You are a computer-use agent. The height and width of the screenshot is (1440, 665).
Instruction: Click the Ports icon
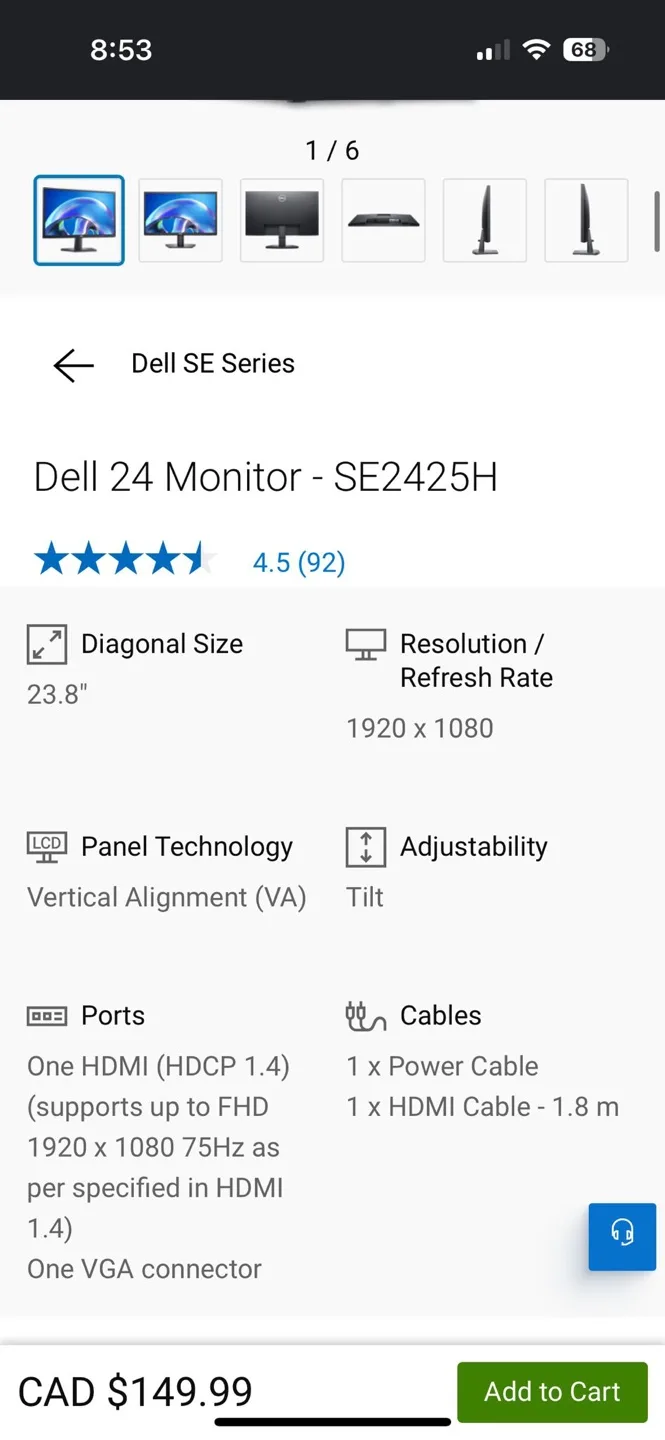click(x=46, y=1015)
